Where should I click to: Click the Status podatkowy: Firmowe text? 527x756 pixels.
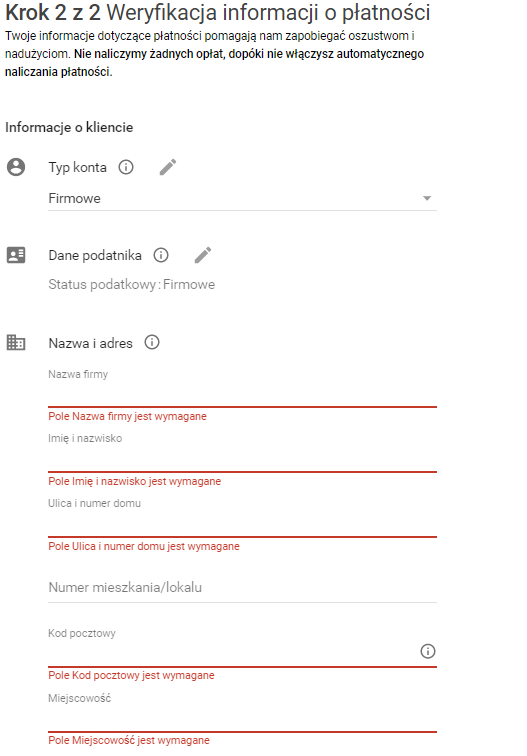click(x=132, y=284)
